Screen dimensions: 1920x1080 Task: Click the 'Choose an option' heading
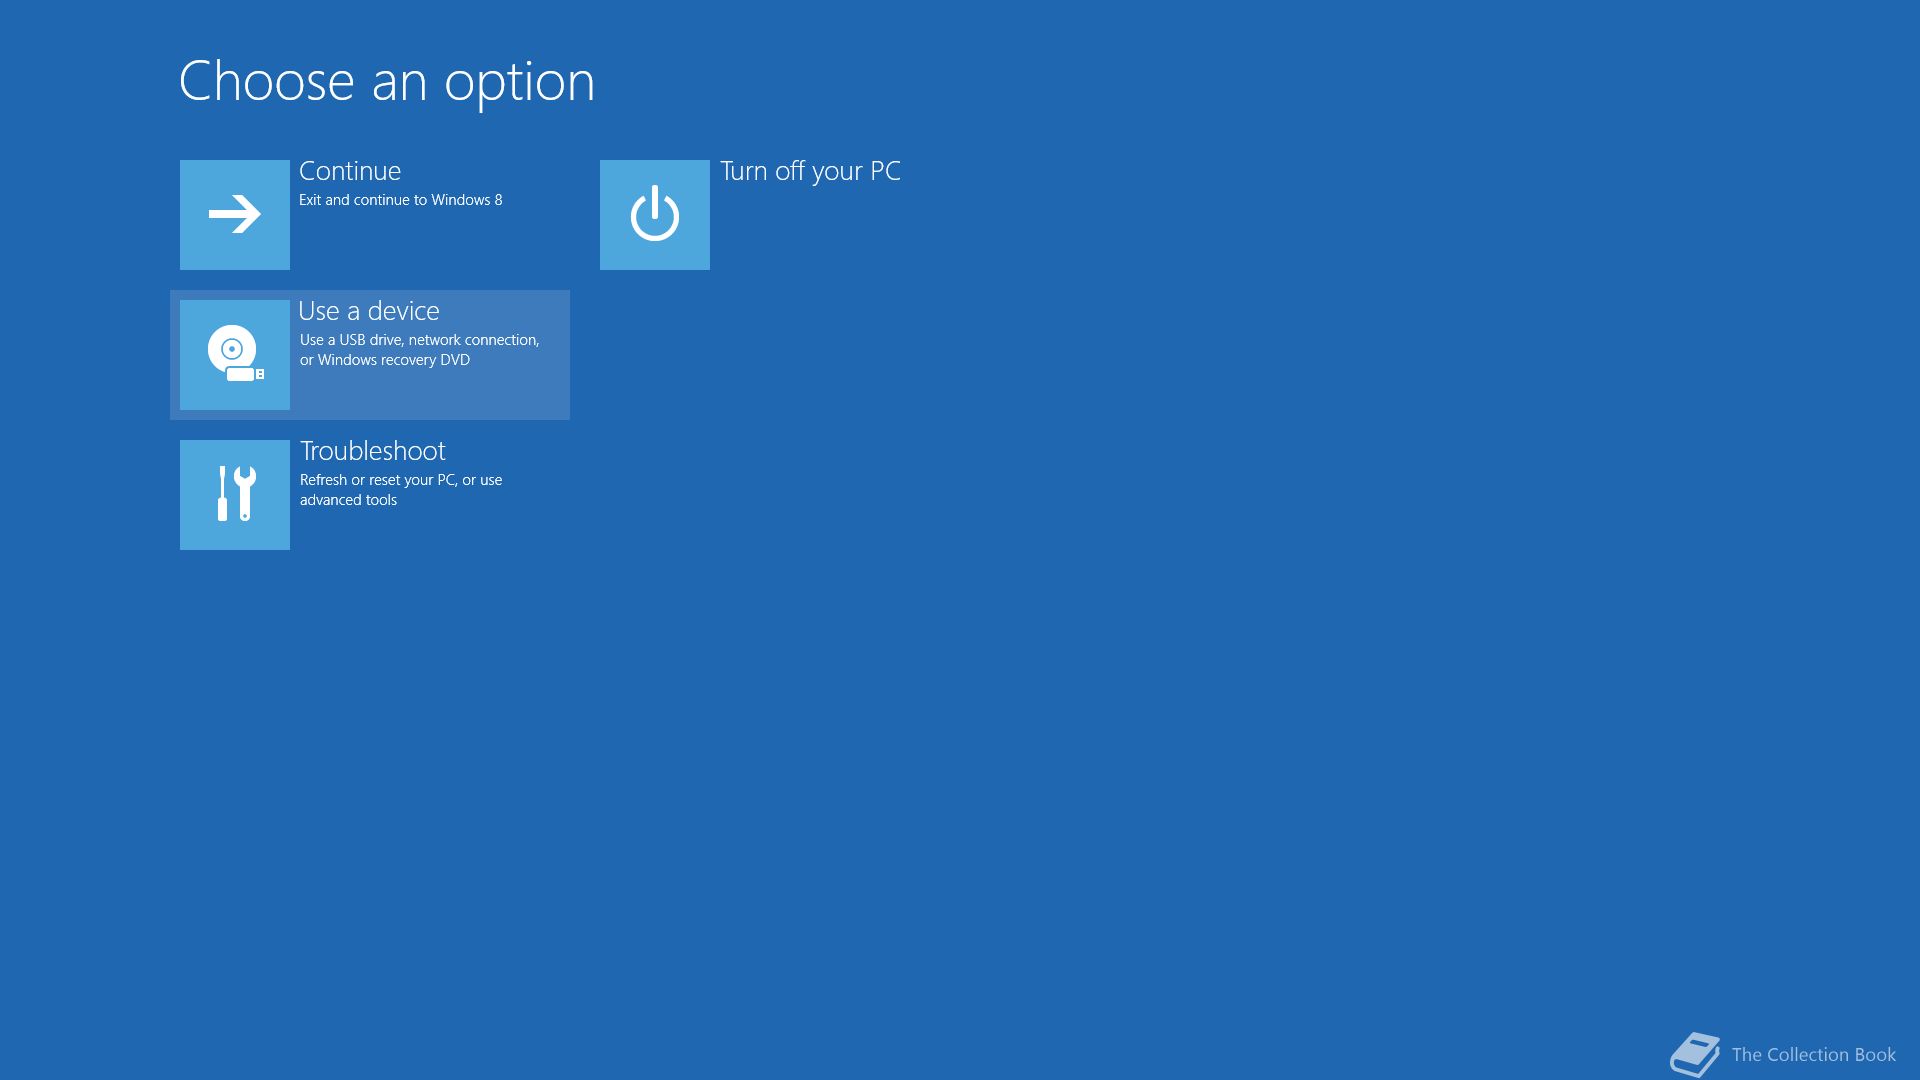point(387,82)
